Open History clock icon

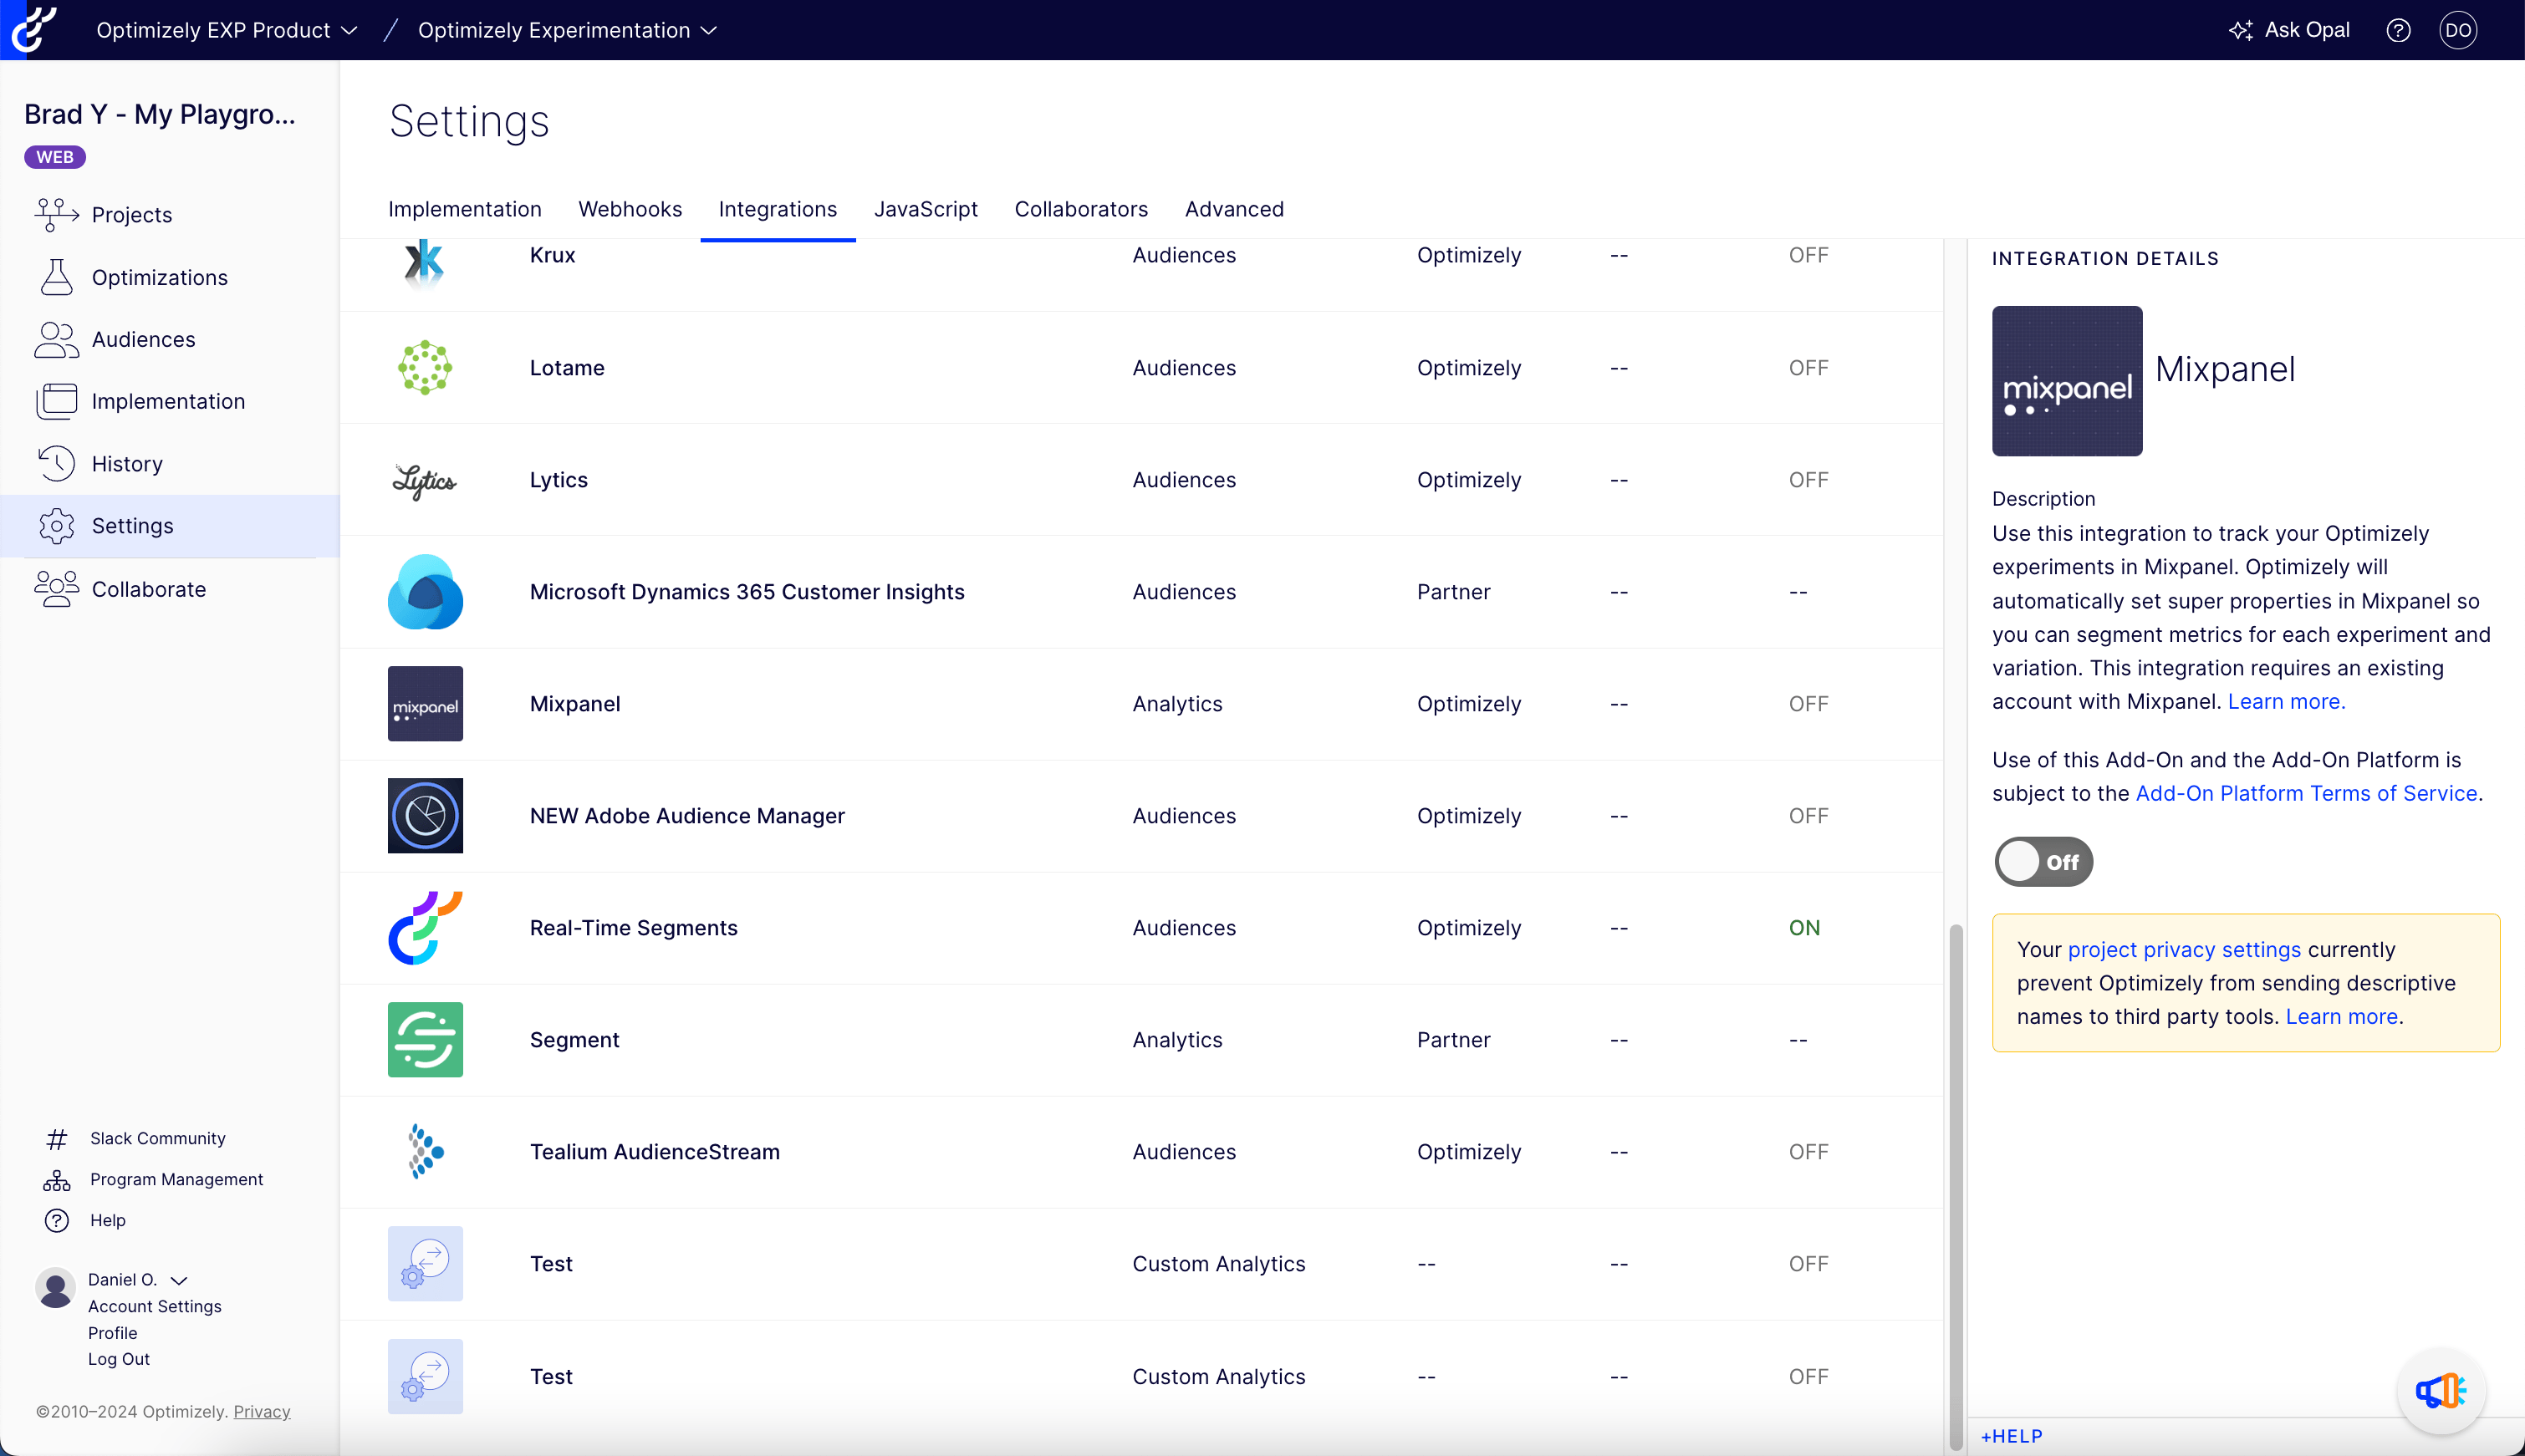[57, 463]
